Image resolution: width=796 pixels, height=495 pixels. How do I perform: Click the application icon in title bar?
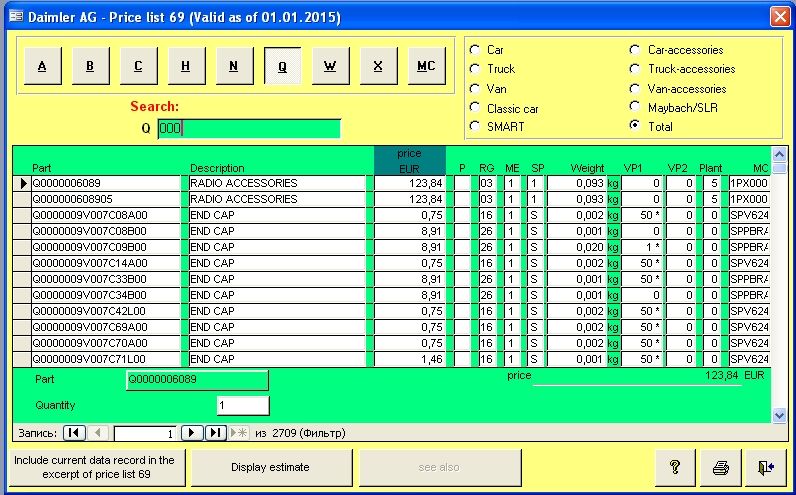click(x=14, y=17)
